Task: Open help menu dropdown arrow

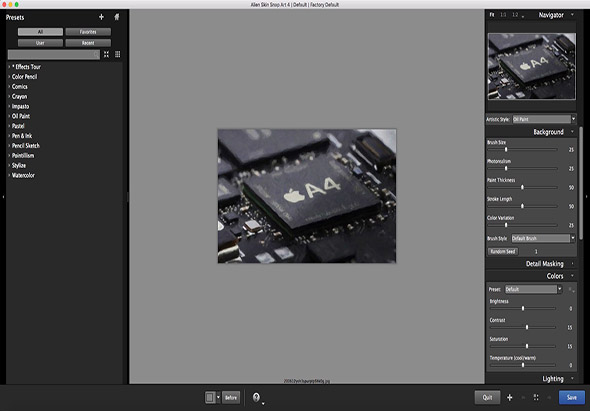Action: pos(263,403)
